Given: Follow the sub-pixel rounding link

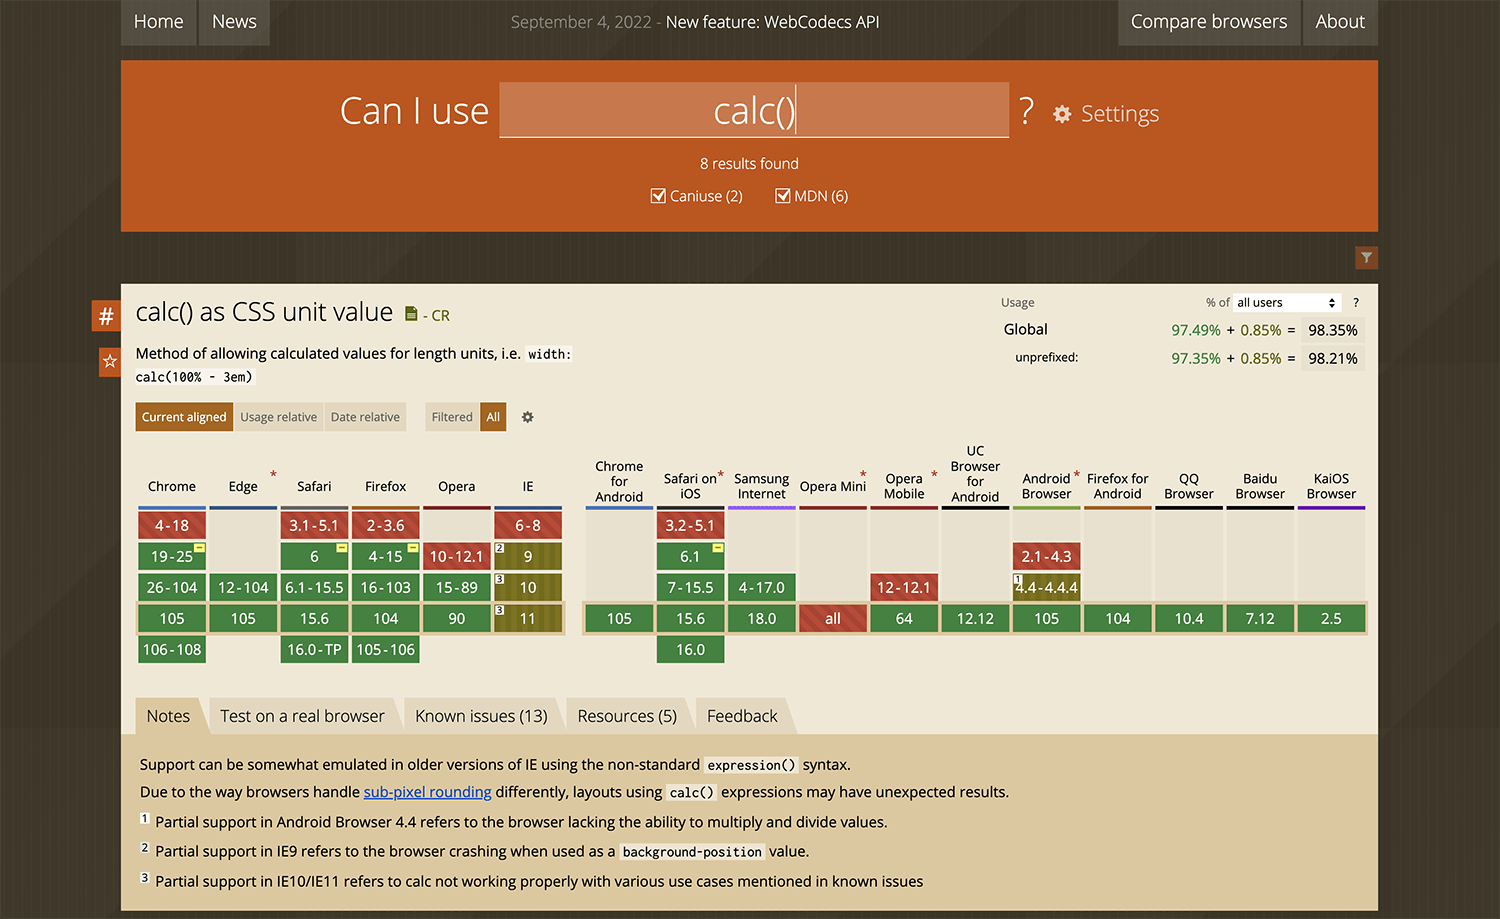Looking at the screenshot, I should click(427, 791).
